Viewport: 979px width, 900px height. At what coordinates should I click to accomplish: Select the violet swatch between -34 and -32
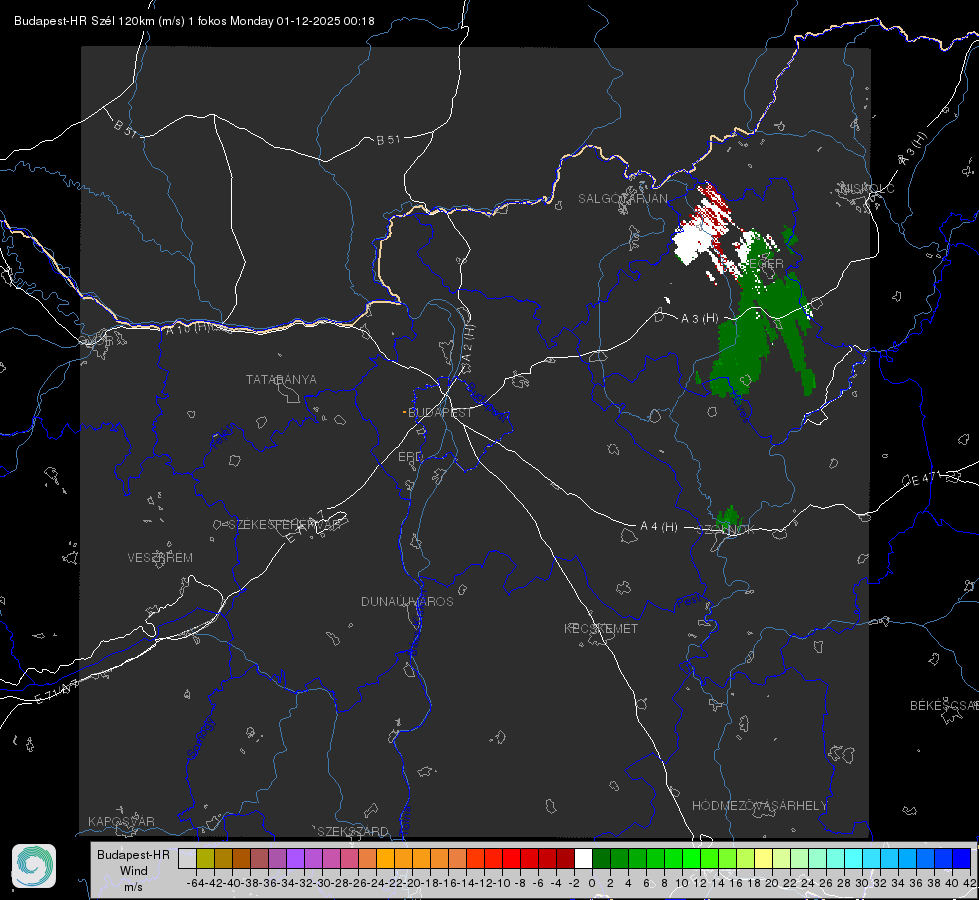295,858
